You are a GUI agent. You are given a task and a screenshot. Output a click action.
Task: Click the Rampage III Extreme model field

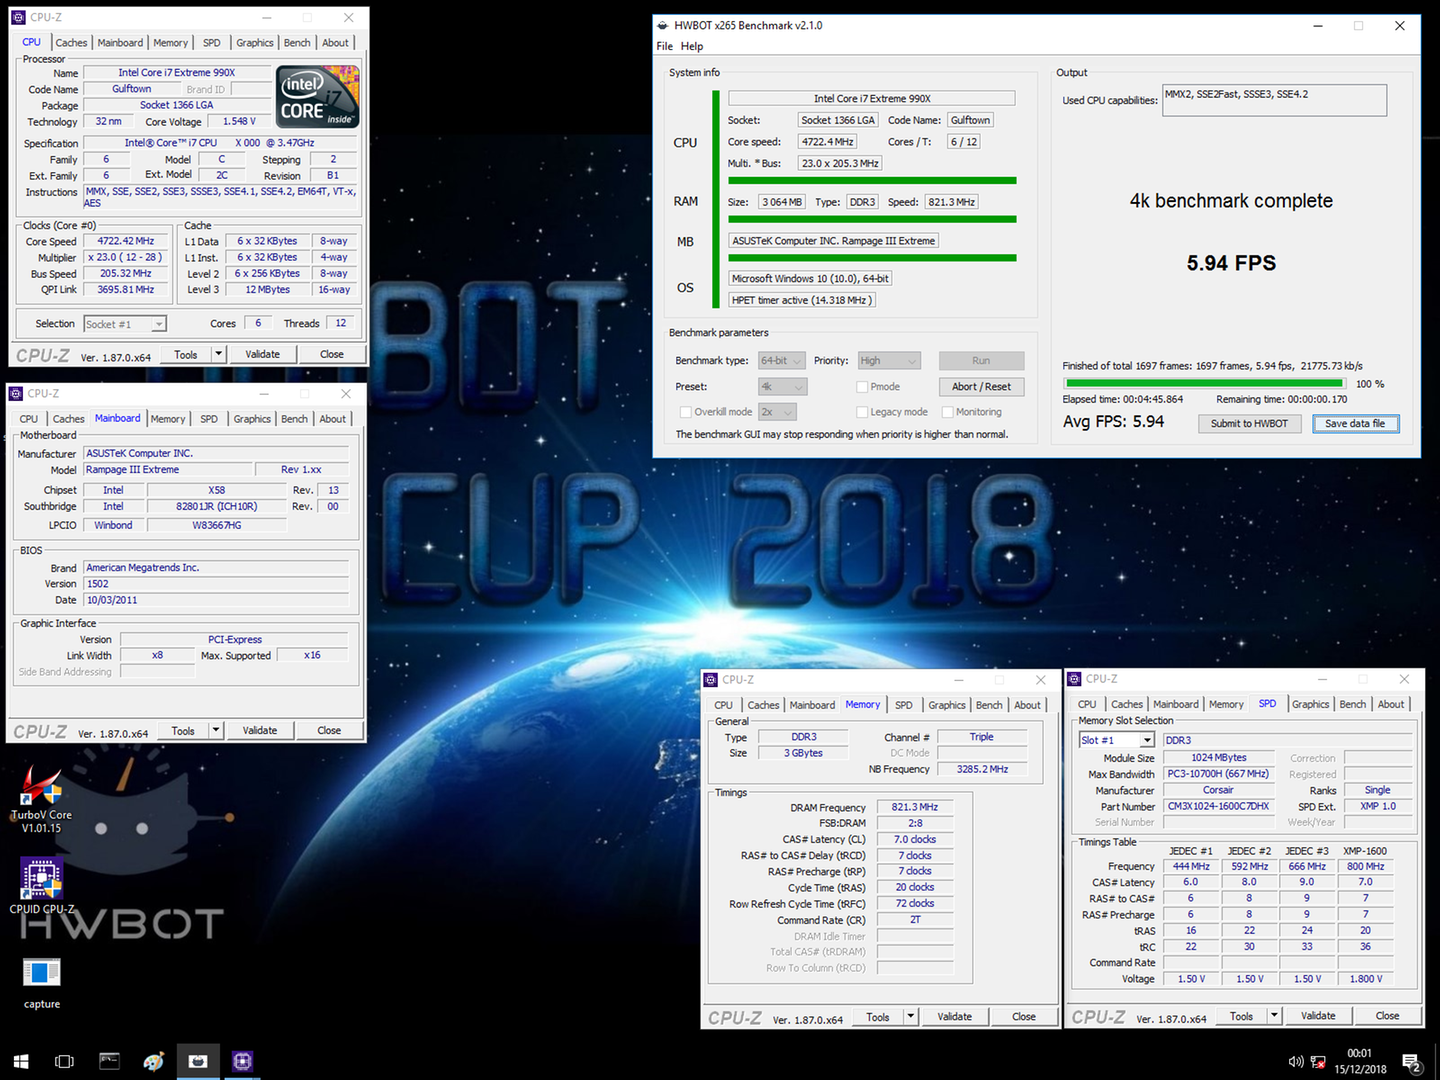point(168,470)
